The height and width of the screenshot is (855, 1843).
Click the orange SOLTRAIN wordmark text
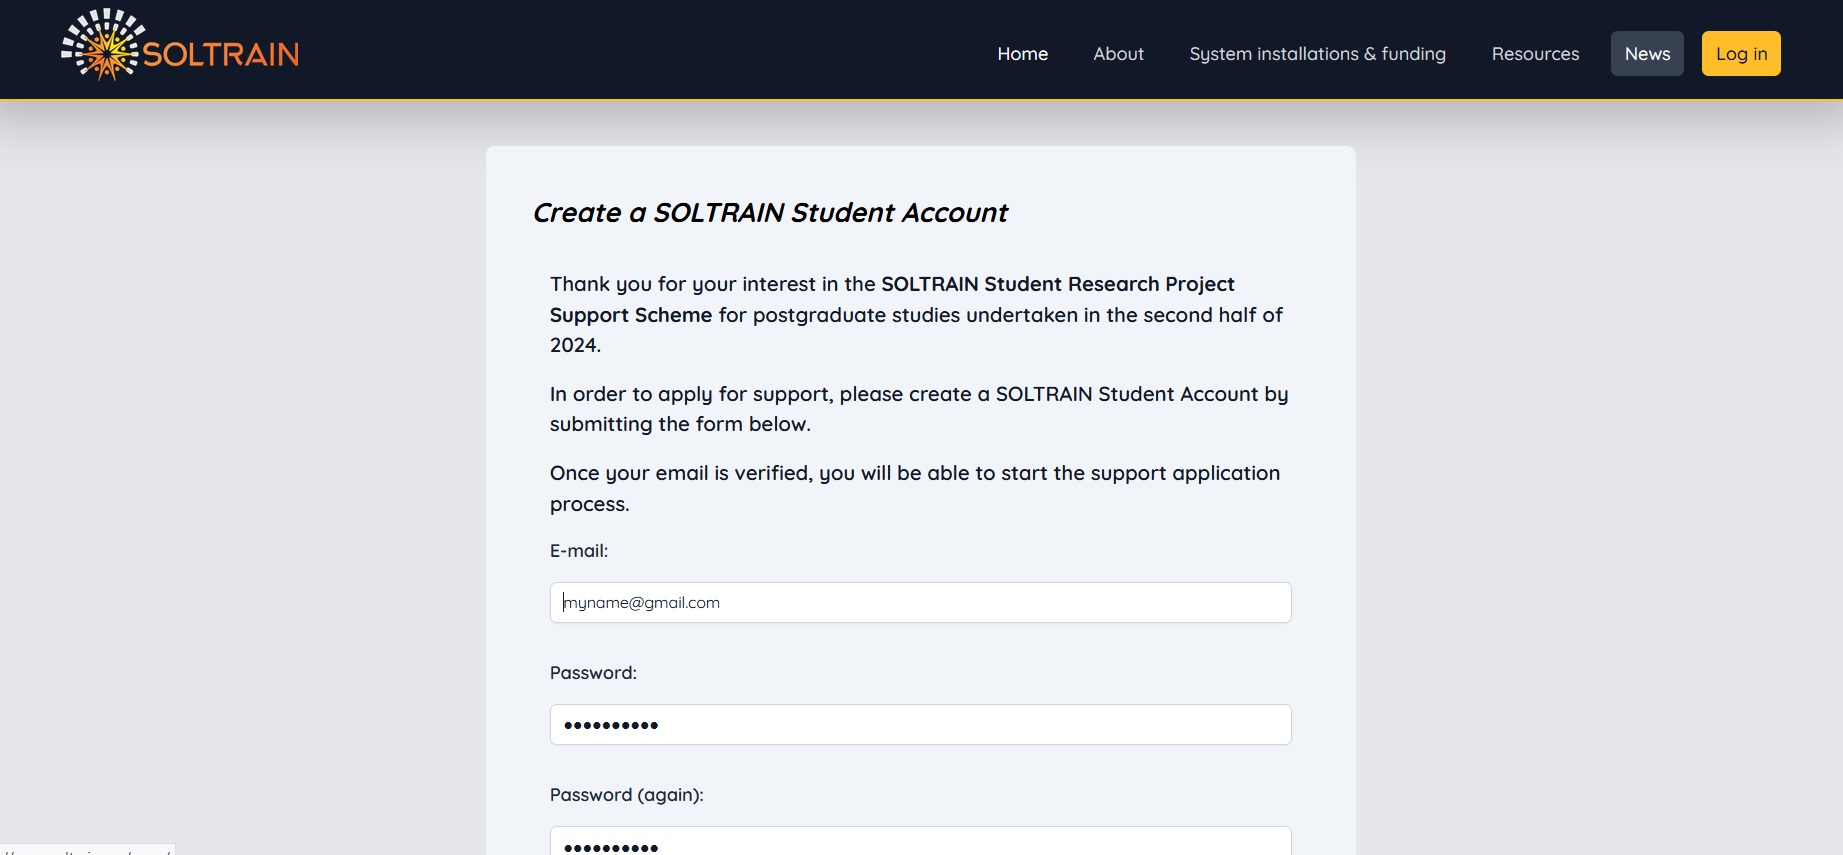coord(221,54)
